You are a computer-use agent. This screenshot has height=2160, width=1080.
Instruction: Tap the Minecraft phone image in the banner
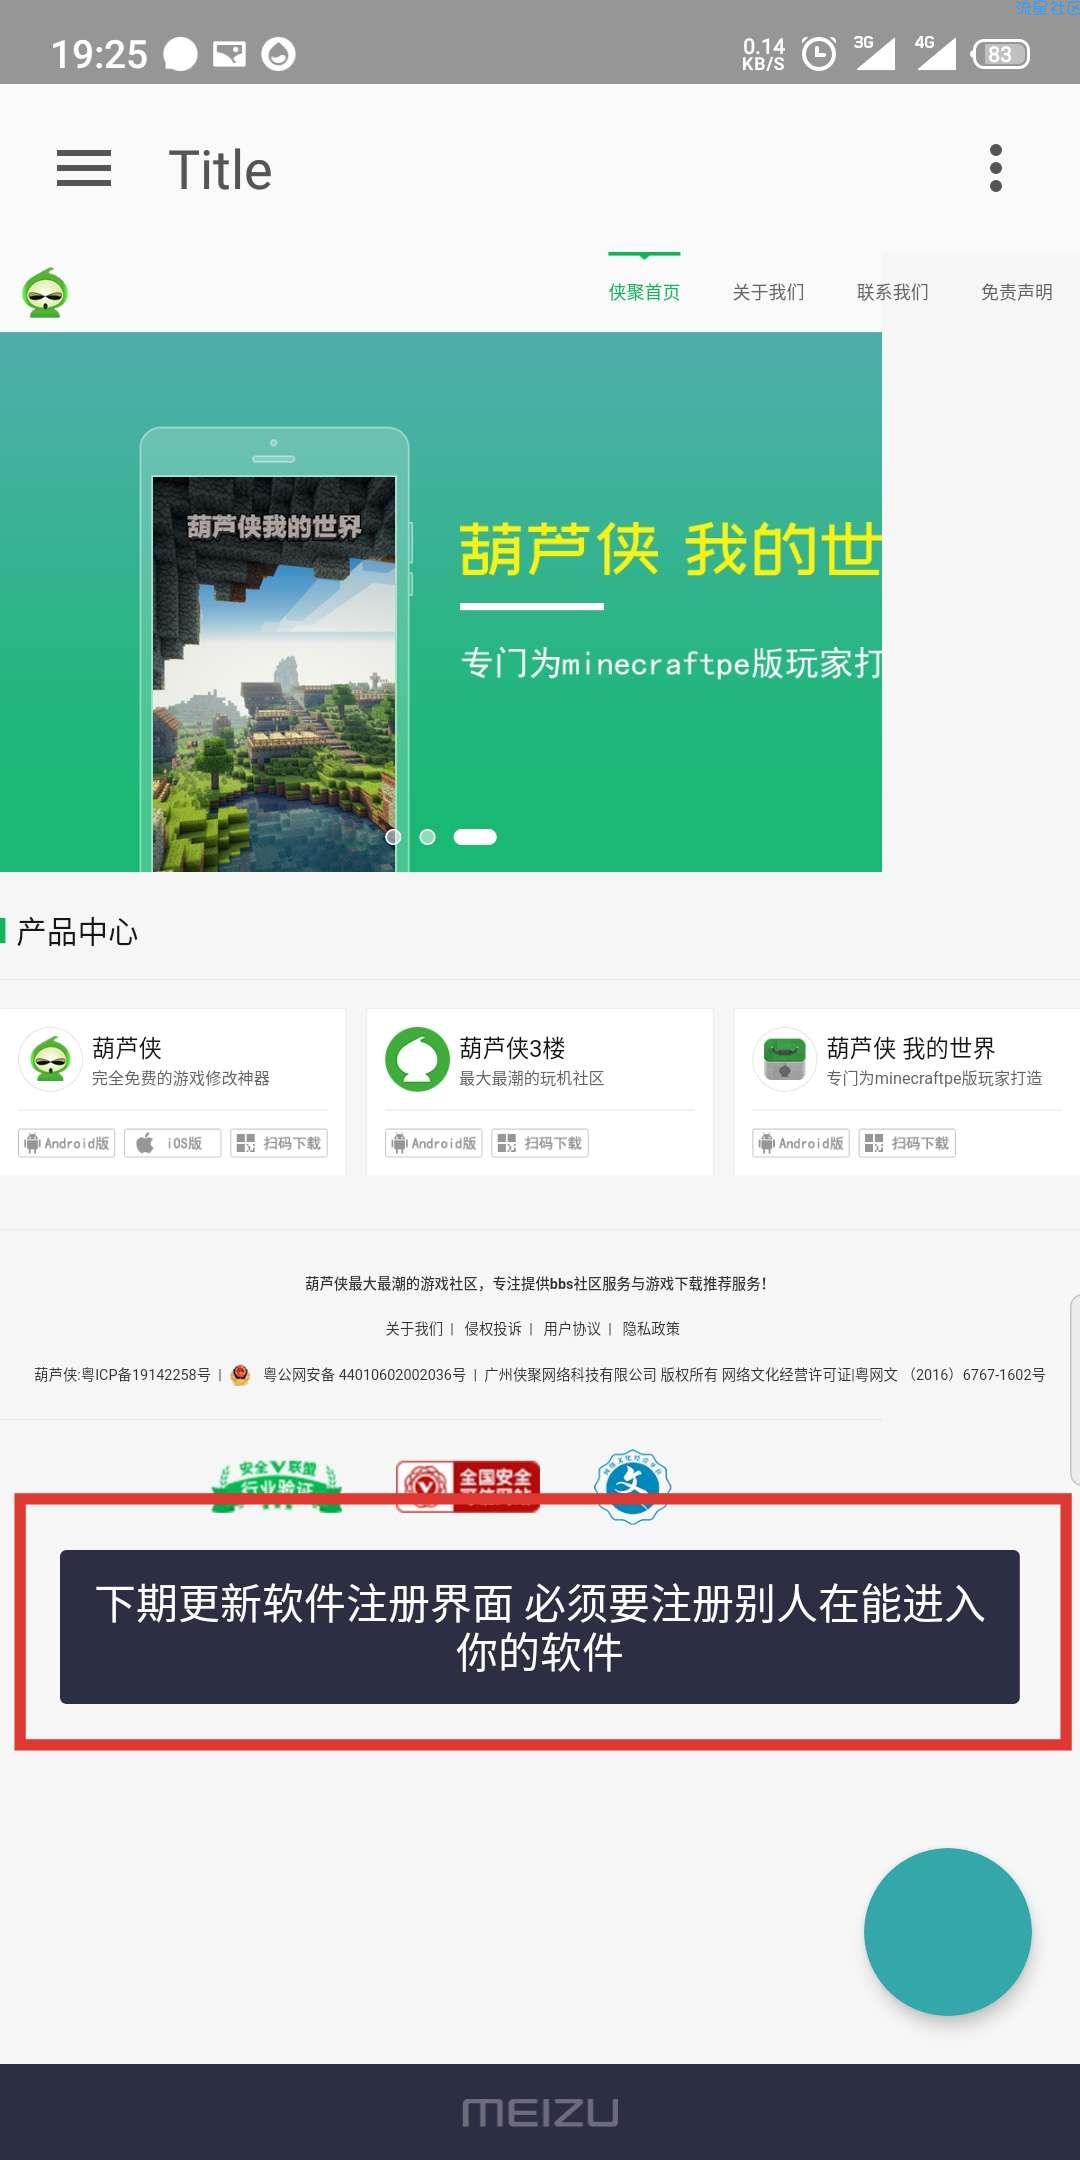click(274, 650)
